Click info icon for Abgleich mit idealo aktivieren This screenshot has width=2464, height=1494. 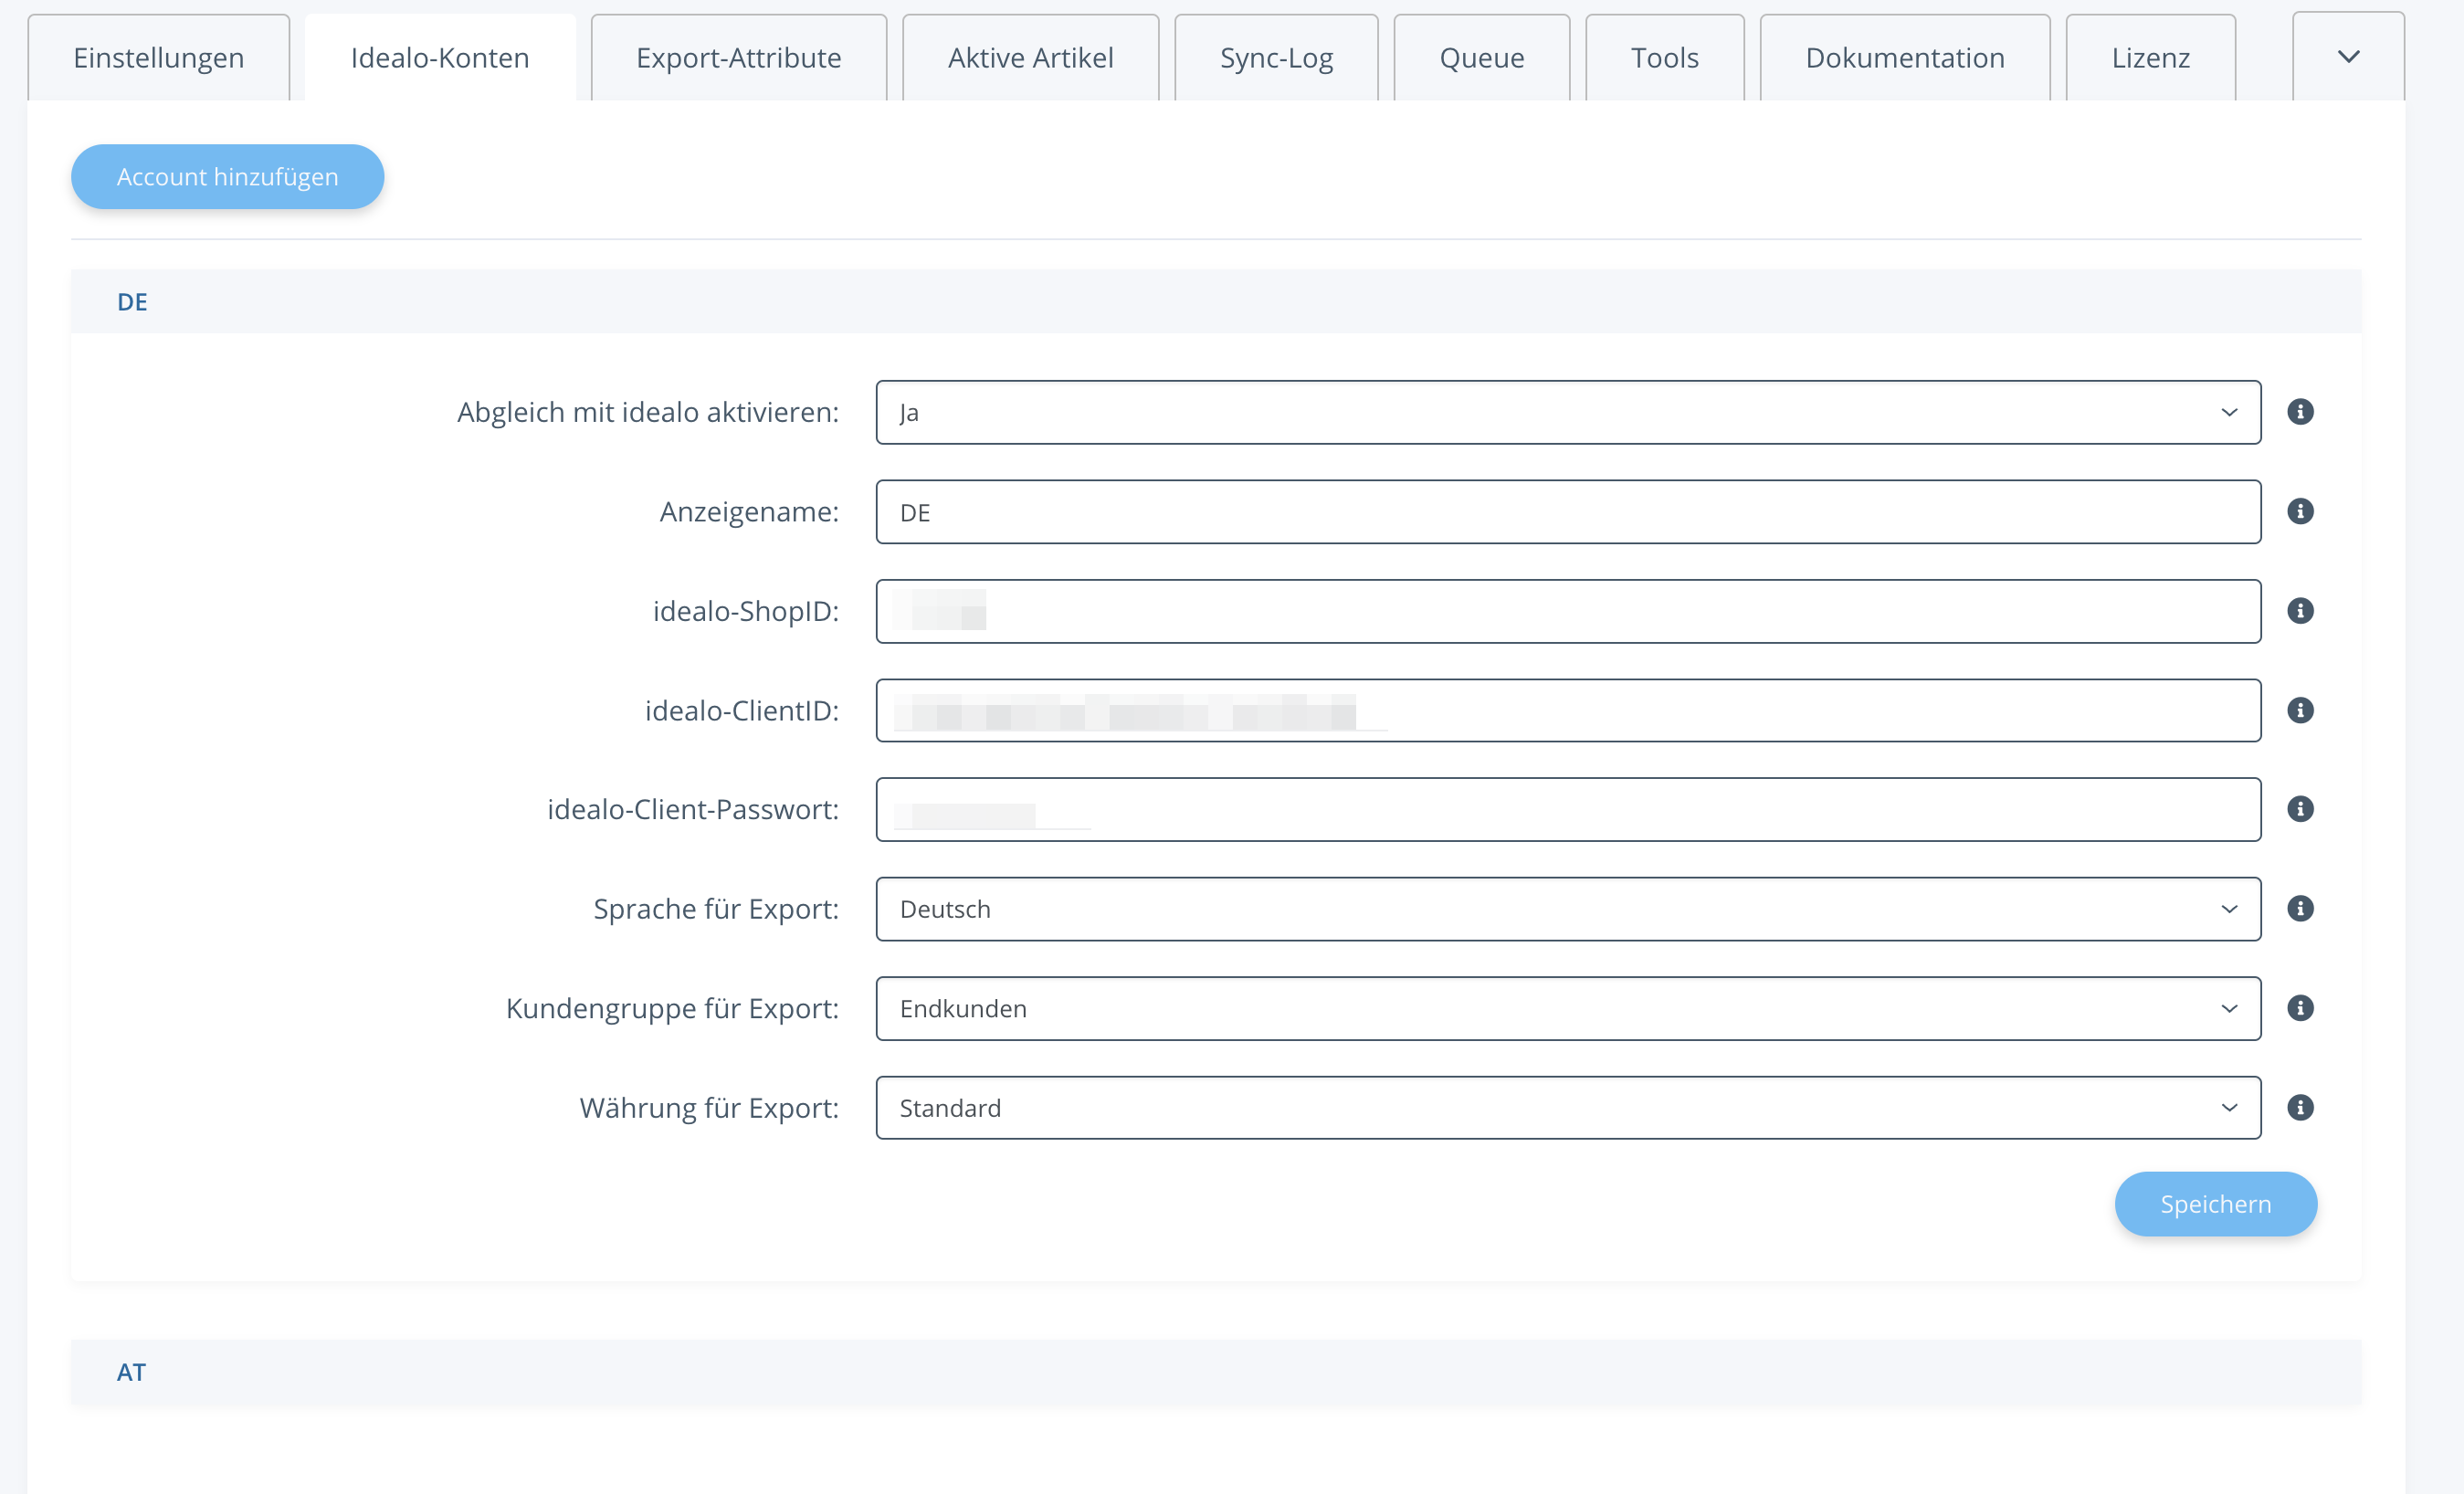(x=2300, y=412)
